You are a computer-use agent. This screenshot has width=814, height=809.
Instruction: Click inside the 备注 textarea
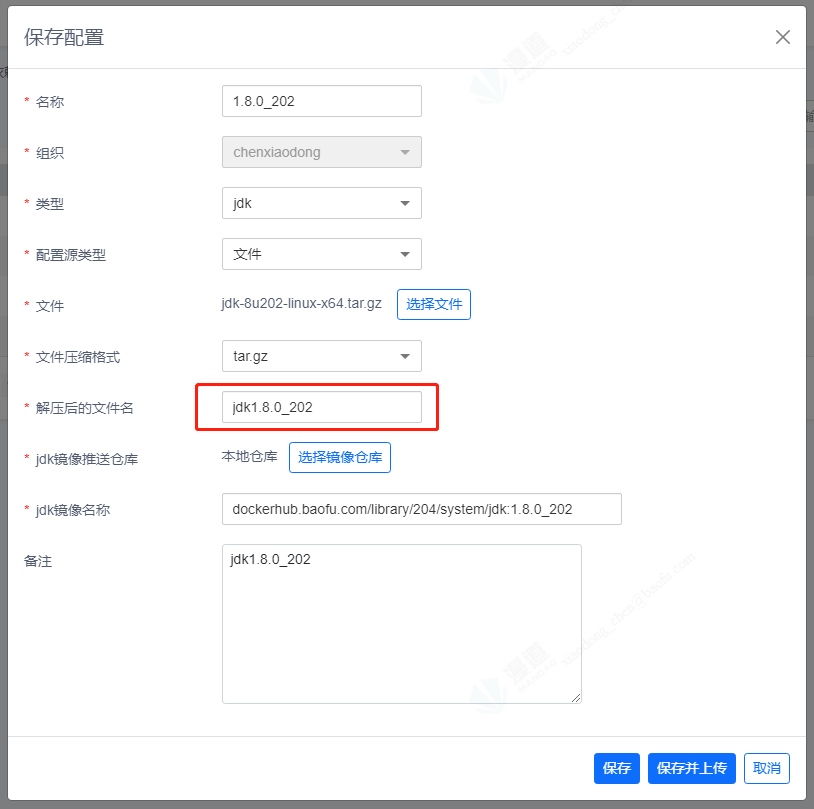point(401,624)
